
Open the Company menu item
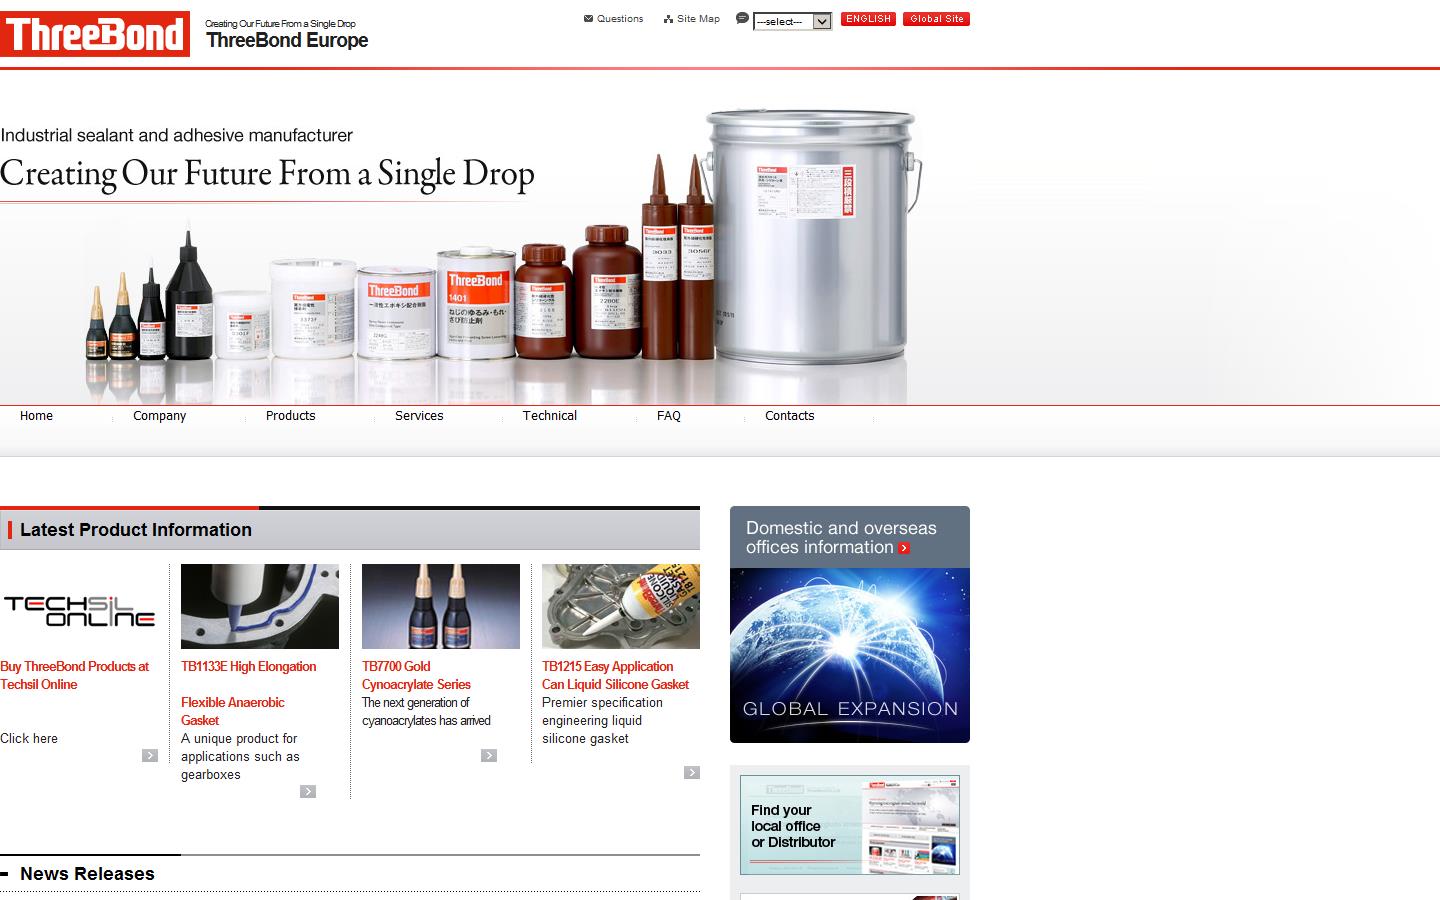click(159, 416)
